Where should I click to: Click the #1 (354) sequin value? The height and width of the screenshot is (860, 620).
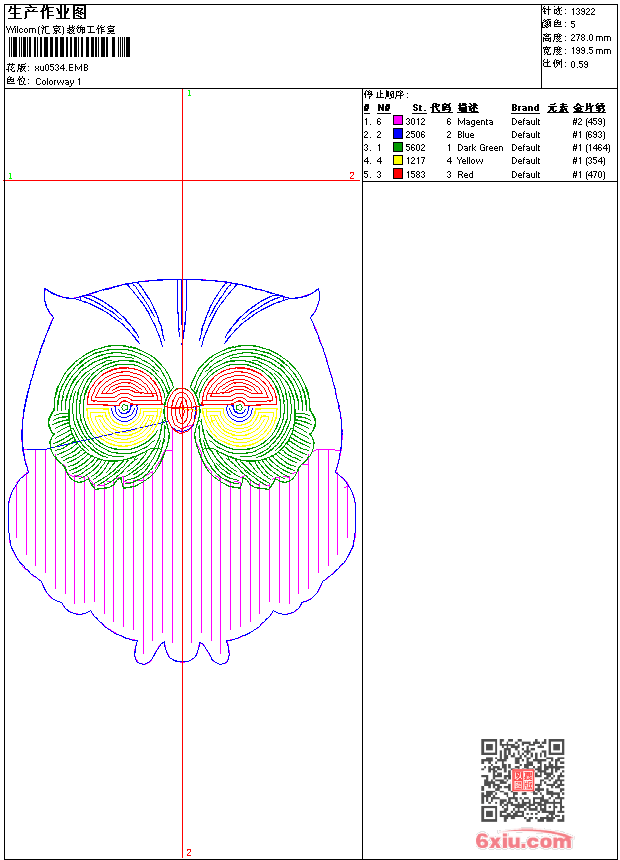(x=589, y=161)
